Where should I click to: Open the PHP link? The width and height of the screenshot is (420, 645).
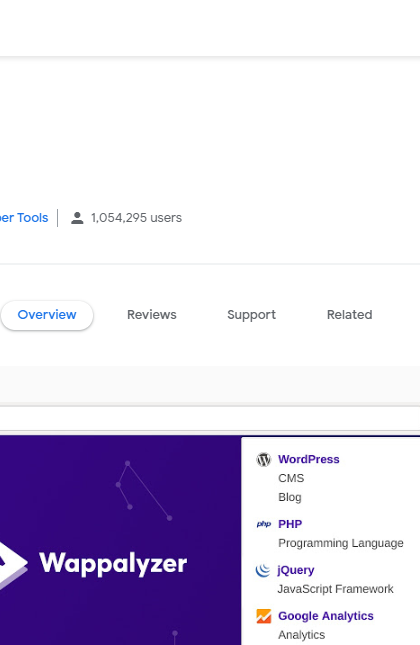tap(290, 524)
